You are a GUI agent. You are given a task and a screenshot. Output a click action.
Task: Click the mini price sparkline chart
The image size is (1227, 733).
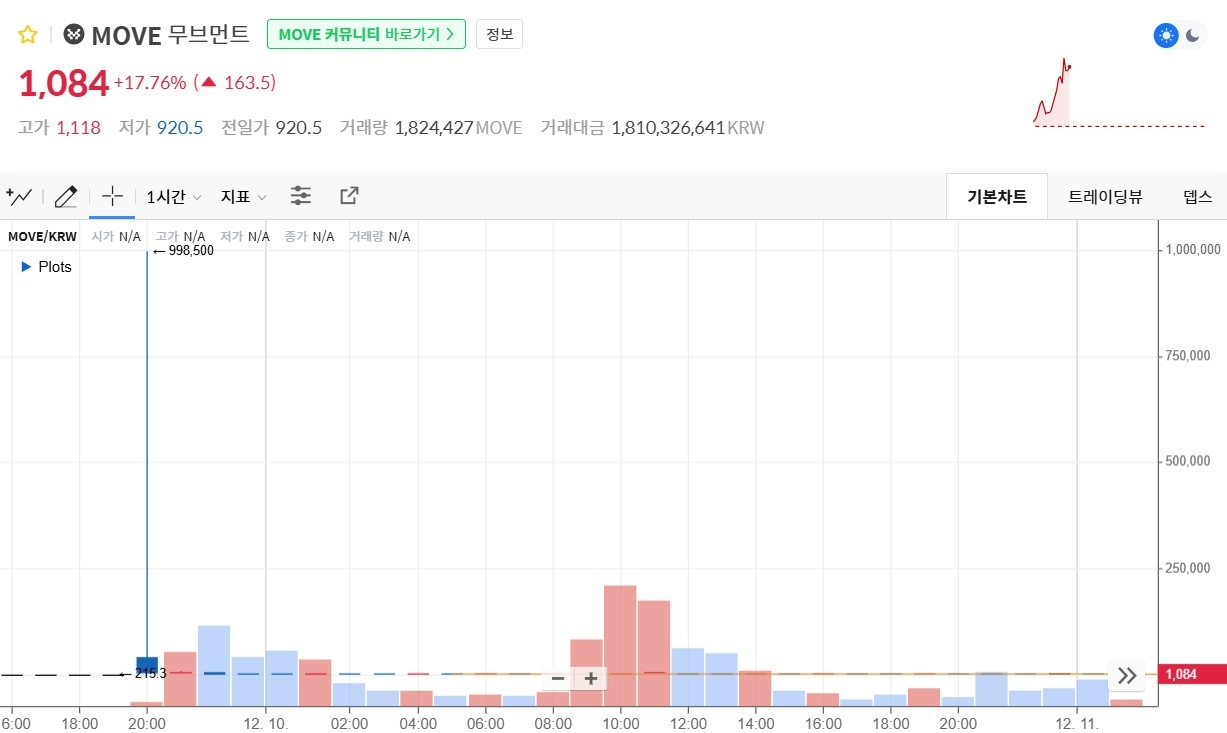(x=1118, y=92)
